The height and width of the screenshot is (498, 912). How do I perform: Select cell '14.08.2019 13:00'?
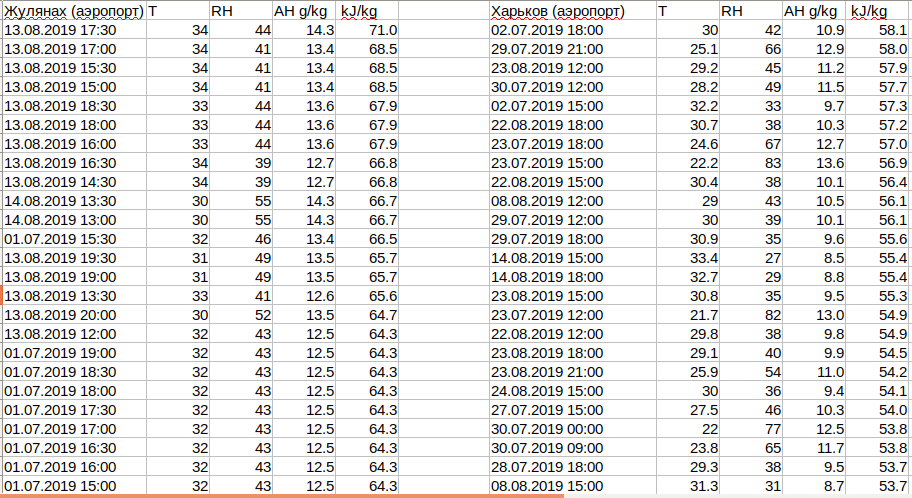click(x=74, y=220)
